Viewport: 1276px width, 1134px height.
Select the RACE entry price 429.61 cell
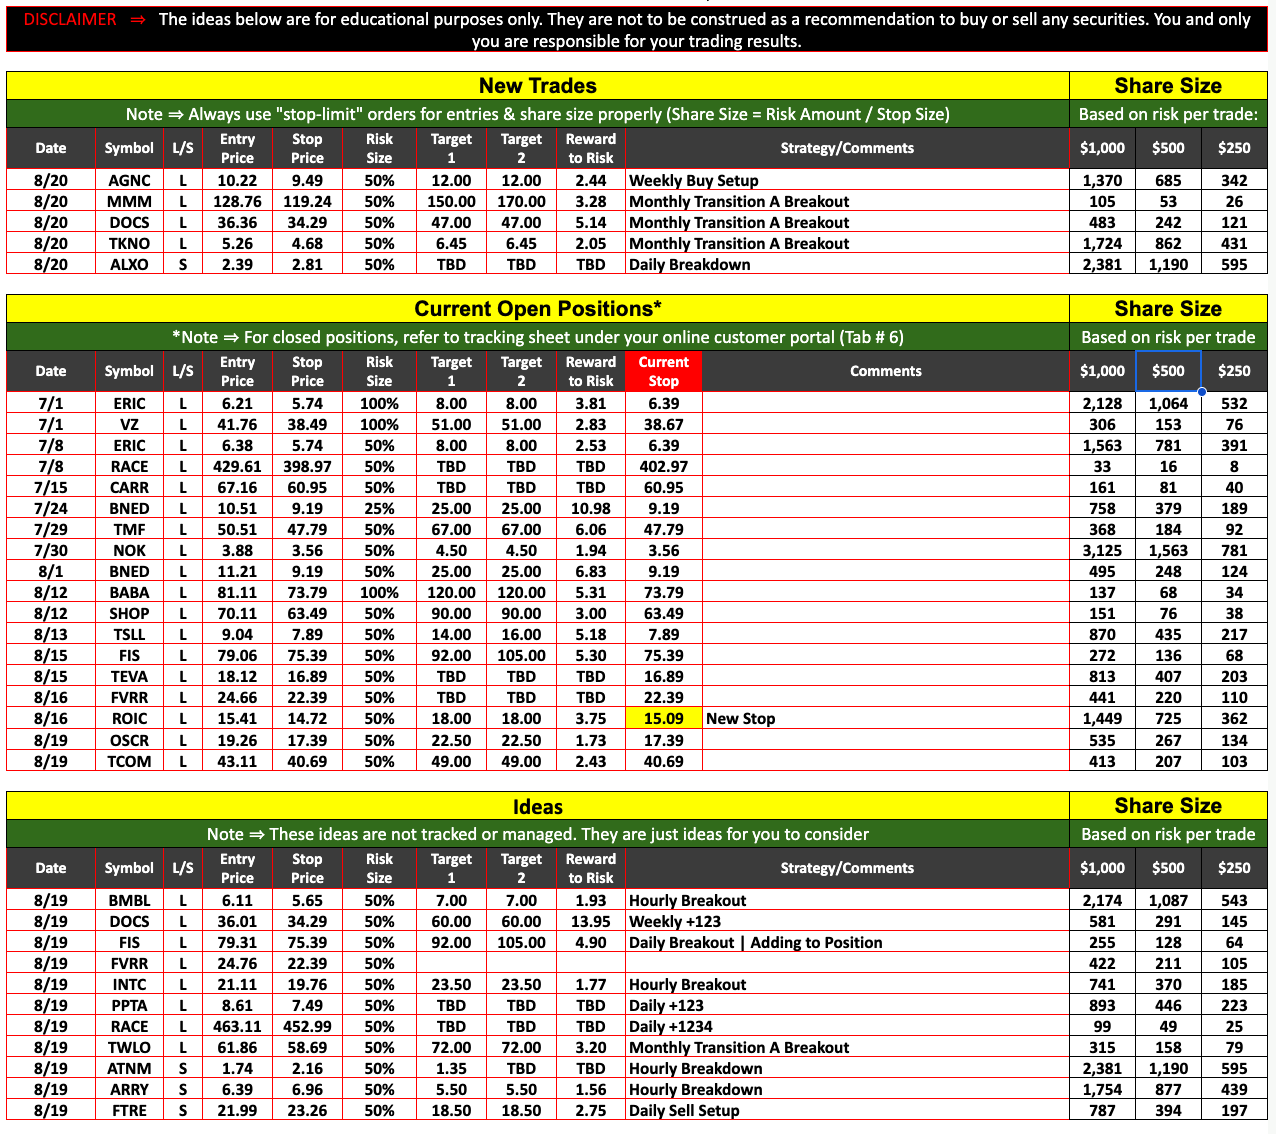237,467
